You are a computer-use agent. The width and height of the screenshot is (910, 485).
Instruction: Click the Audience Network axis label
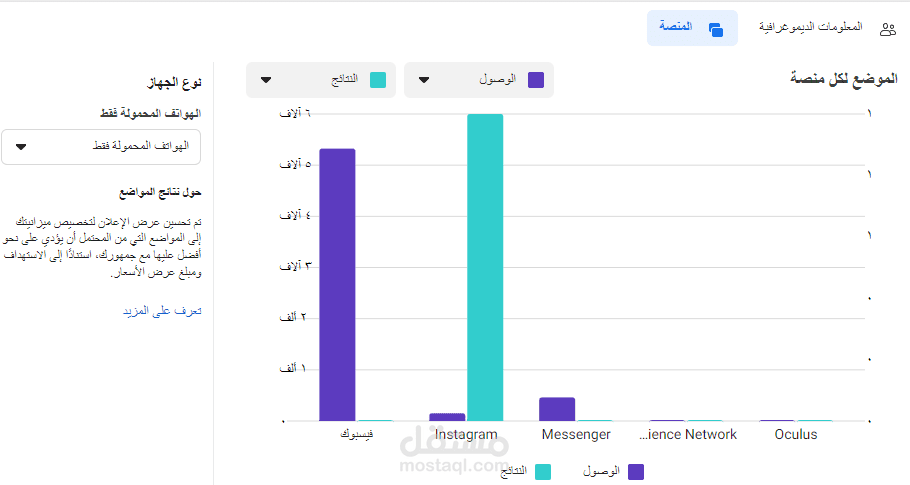[688, 434]
